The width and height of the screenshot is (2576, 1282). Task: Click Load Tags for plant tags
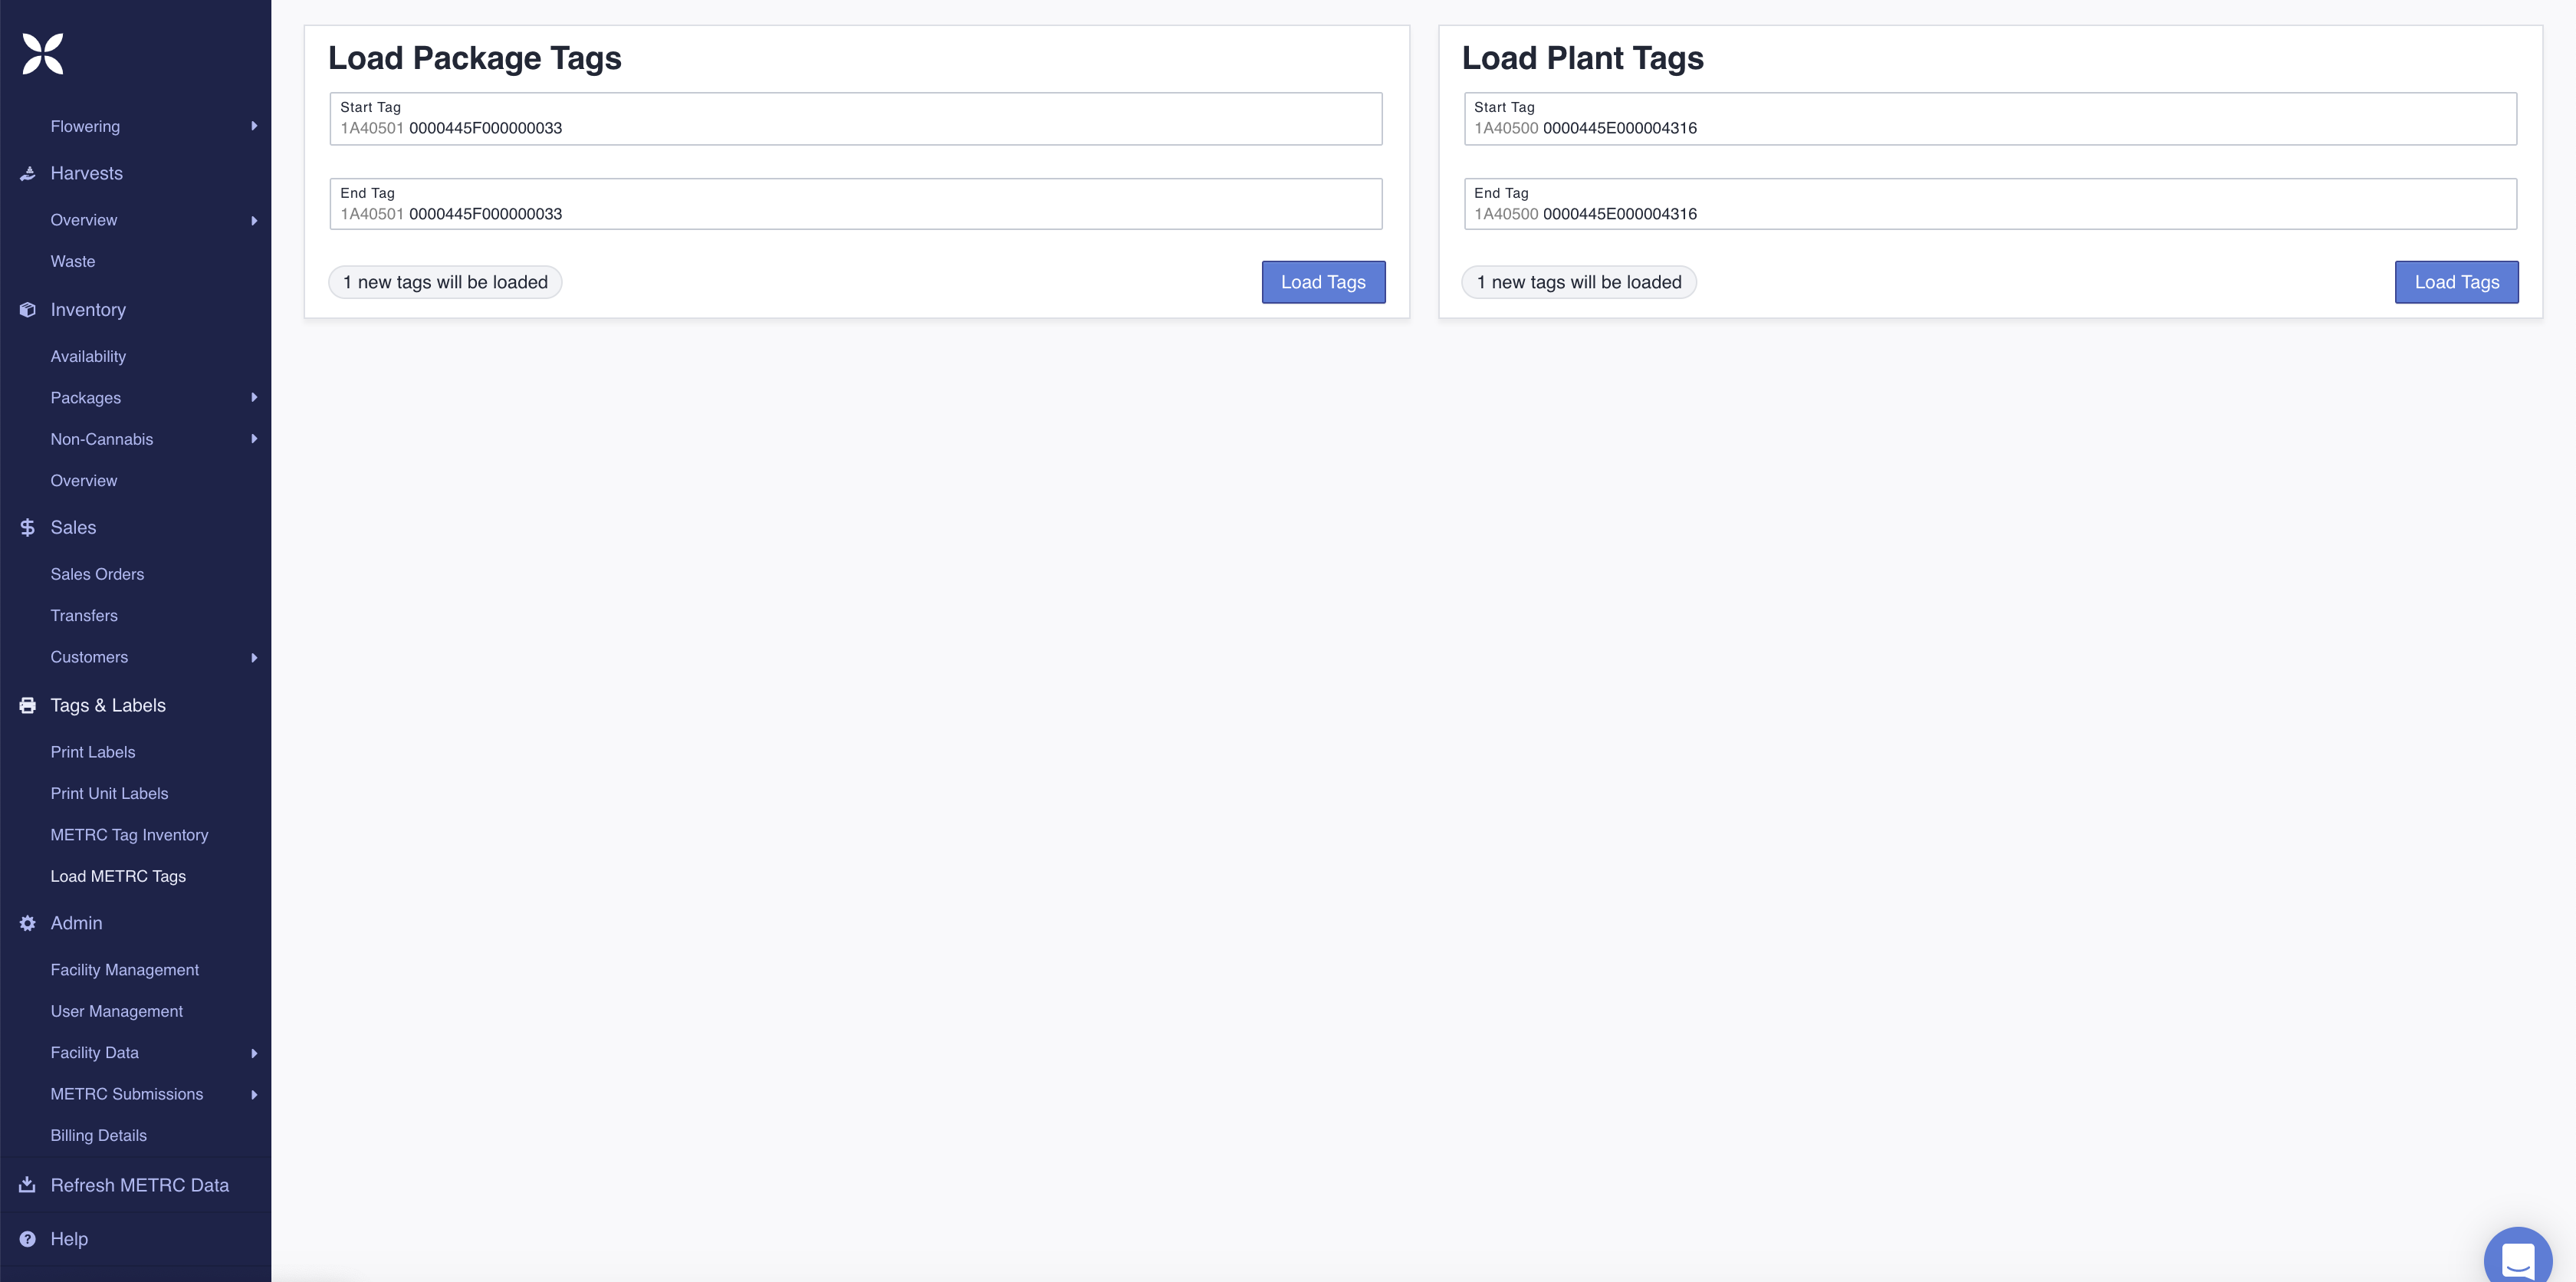coord(2456,283)
